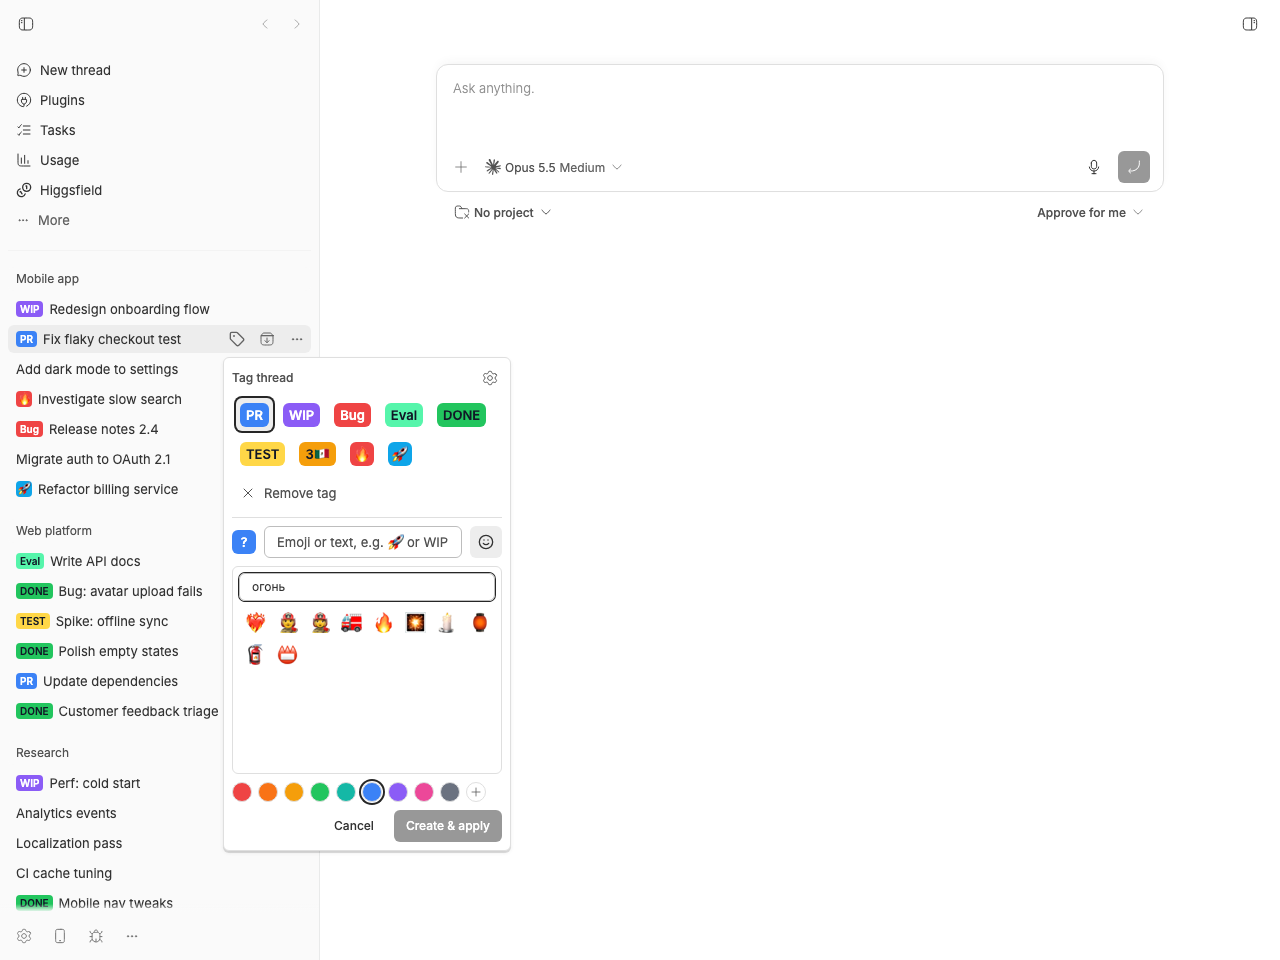This screenshot has height=960, width=1280.
Task: Select the candle emoji
Action: [x=447, y=623]
